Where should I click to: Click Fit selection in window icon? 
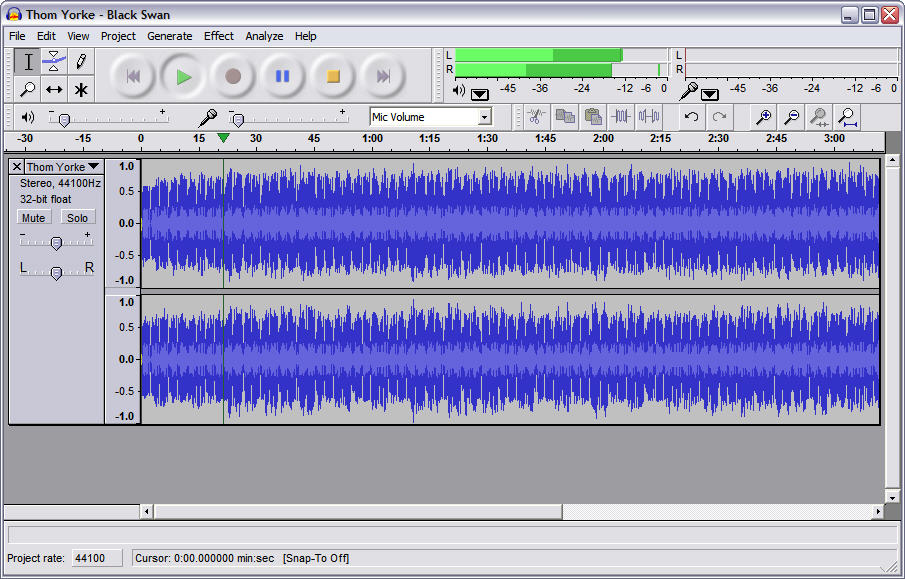(x=819, y=117)
